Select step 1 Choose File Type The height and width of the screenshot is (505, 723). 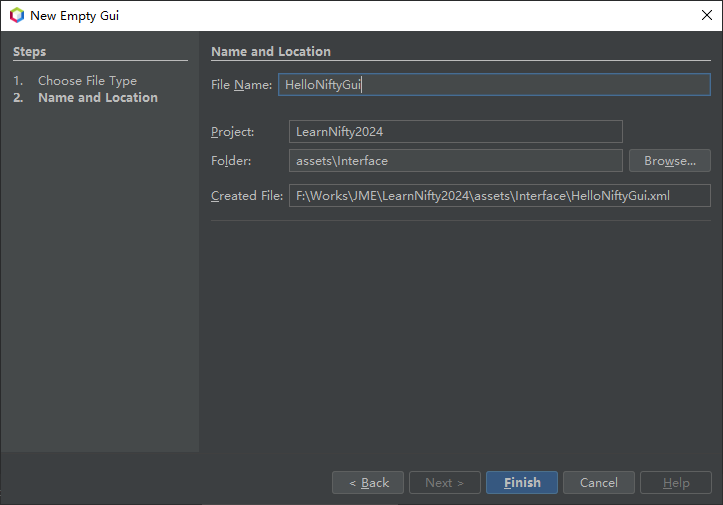point(87,81)
